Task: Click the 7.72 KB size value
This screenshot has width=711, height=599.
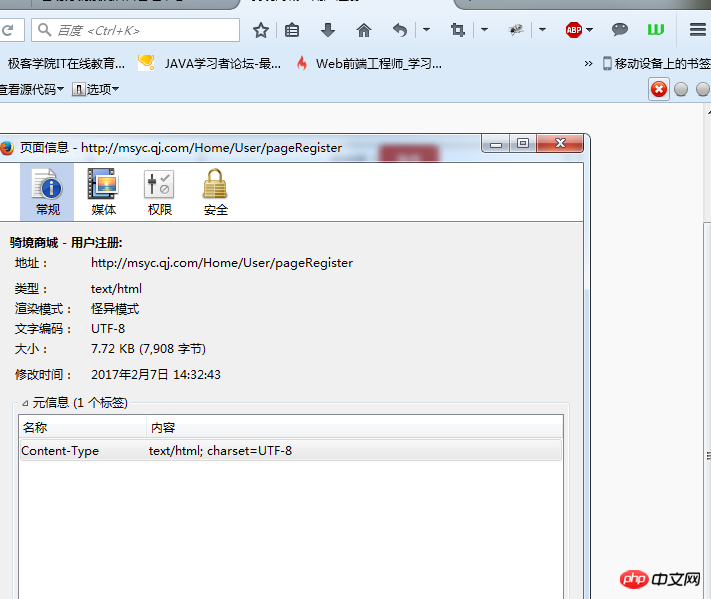Action: click(148, 349)
